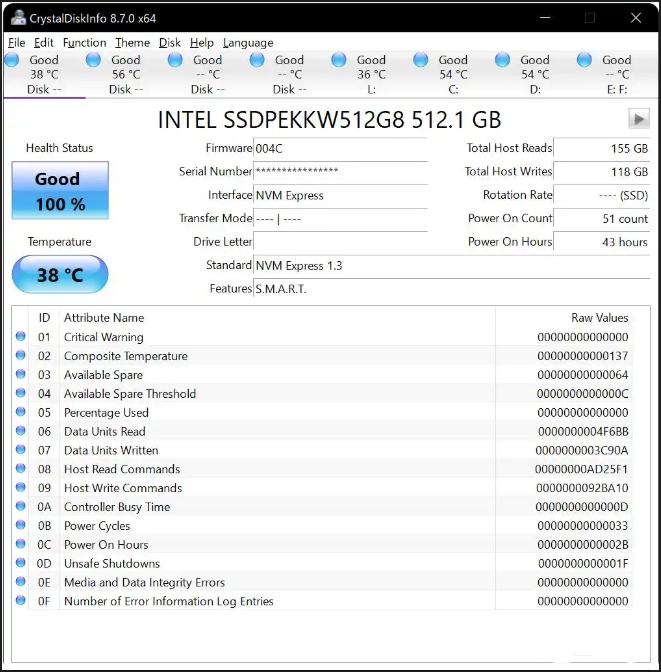This screenshot has height=672, width=661.
Task: Click status orb for Power On Hours row
Action: tap(21, 543)
